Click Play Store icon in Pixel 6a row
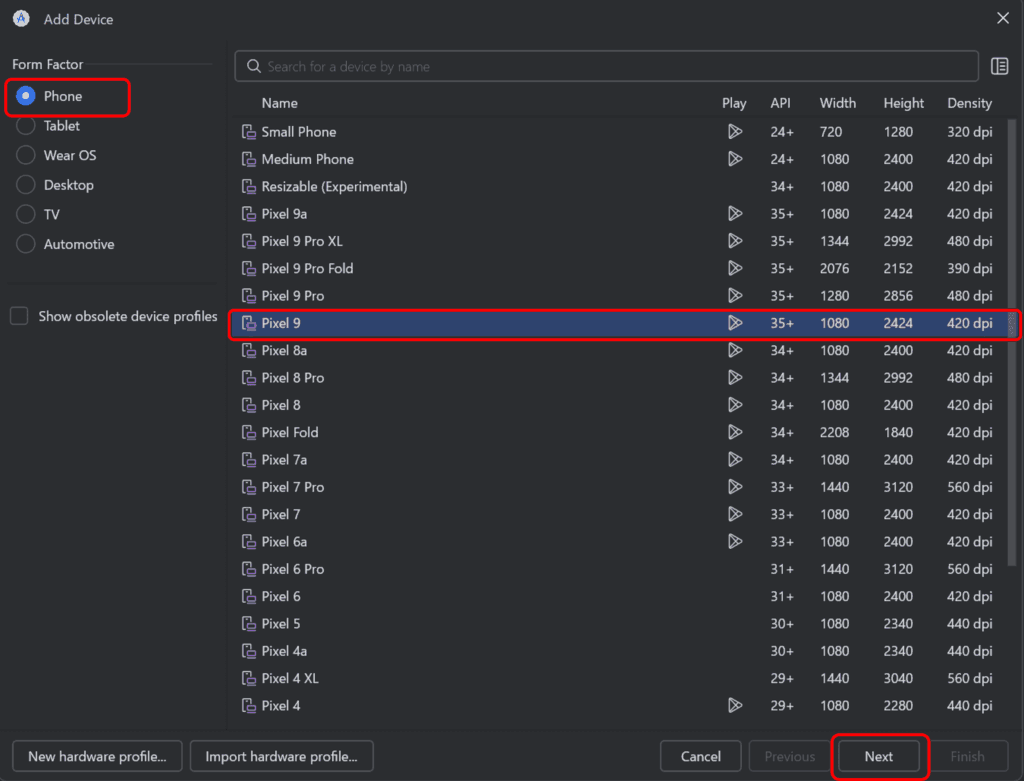Screen dimensions: 1024x781 tap(735, 542)
